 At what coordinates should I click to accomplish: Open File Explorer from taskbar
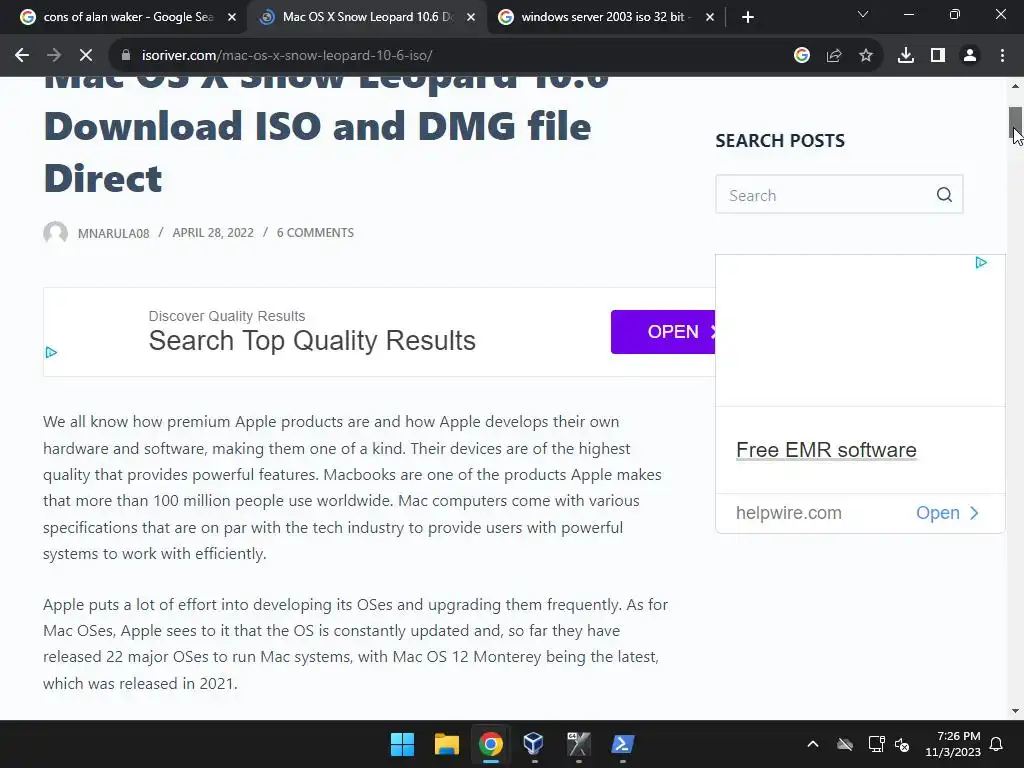tap(447, 744)
